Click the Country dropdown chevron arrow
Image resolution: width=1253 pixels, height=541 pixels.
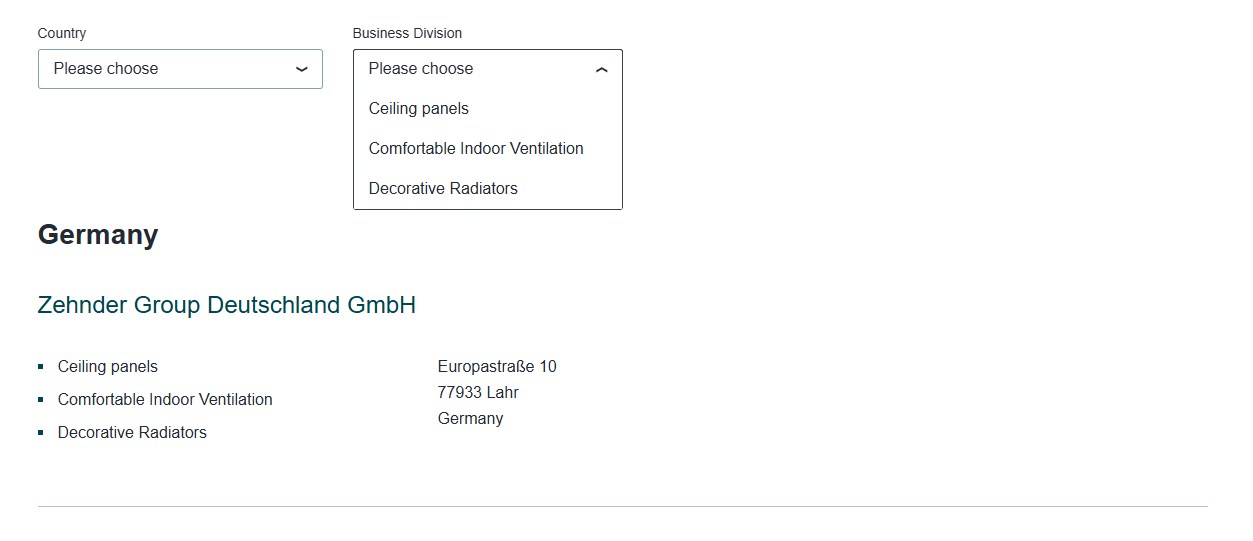click(302, 69)
